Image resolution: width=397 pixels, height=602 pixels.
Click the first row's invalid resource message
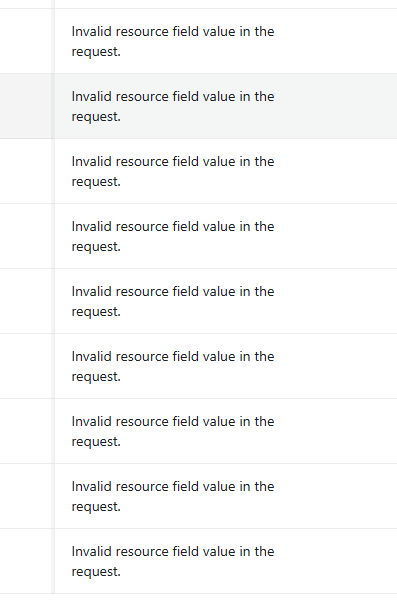pos(173,41)
